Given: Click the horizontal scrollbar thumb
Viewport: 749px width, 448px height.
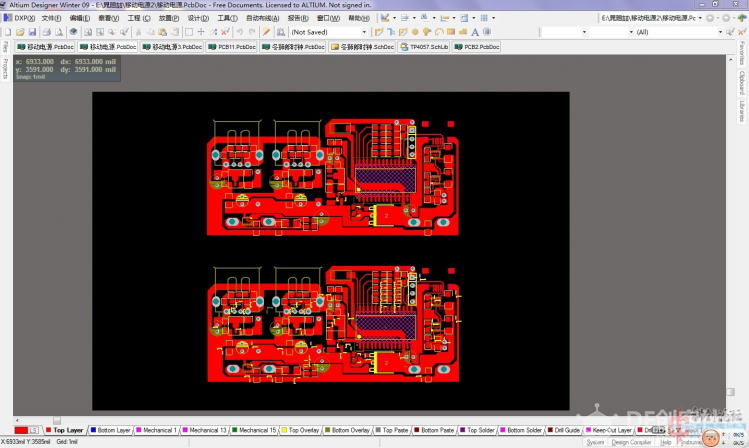Looking at the screenshot, I should (57, 421).
